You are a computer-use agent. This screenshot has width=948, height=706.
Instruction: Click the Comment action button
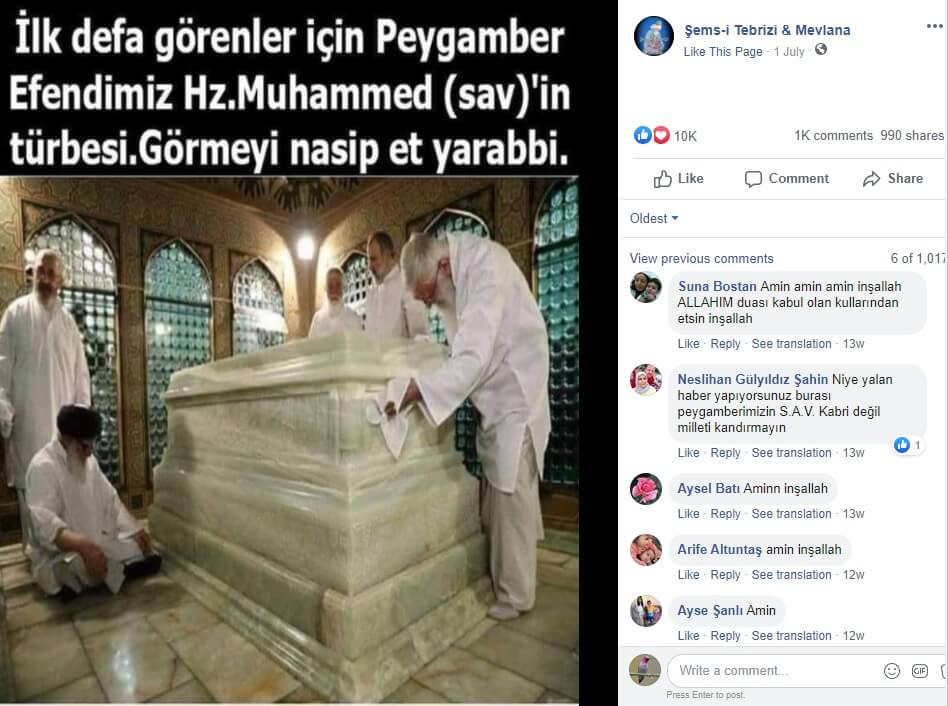coord(787,178)
